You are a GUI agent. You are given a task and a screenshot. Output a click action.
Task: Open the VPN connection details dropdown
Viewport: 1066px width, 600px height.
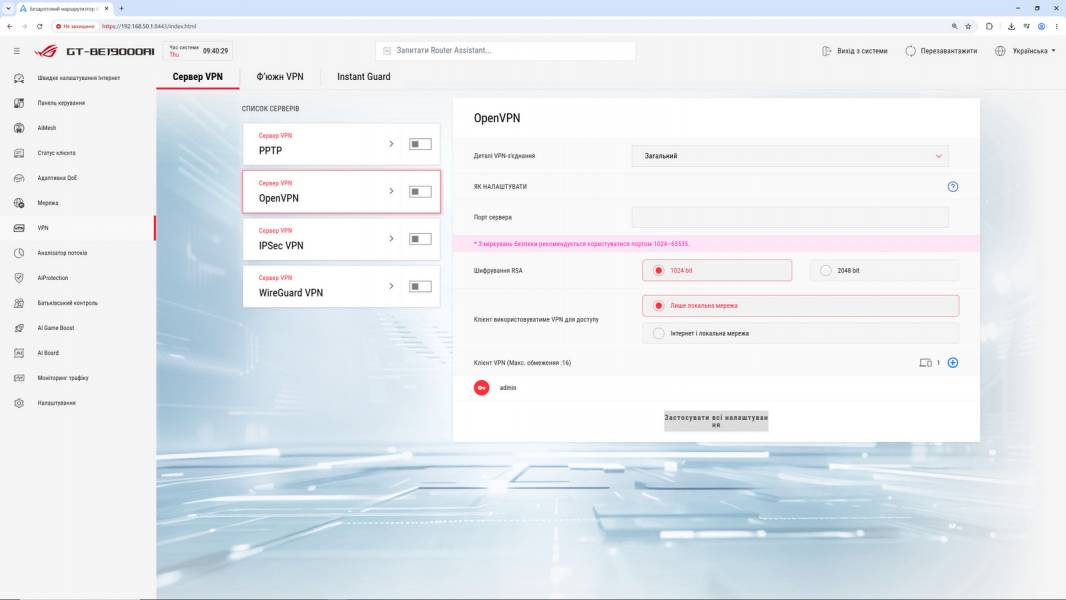coord(789,156)
